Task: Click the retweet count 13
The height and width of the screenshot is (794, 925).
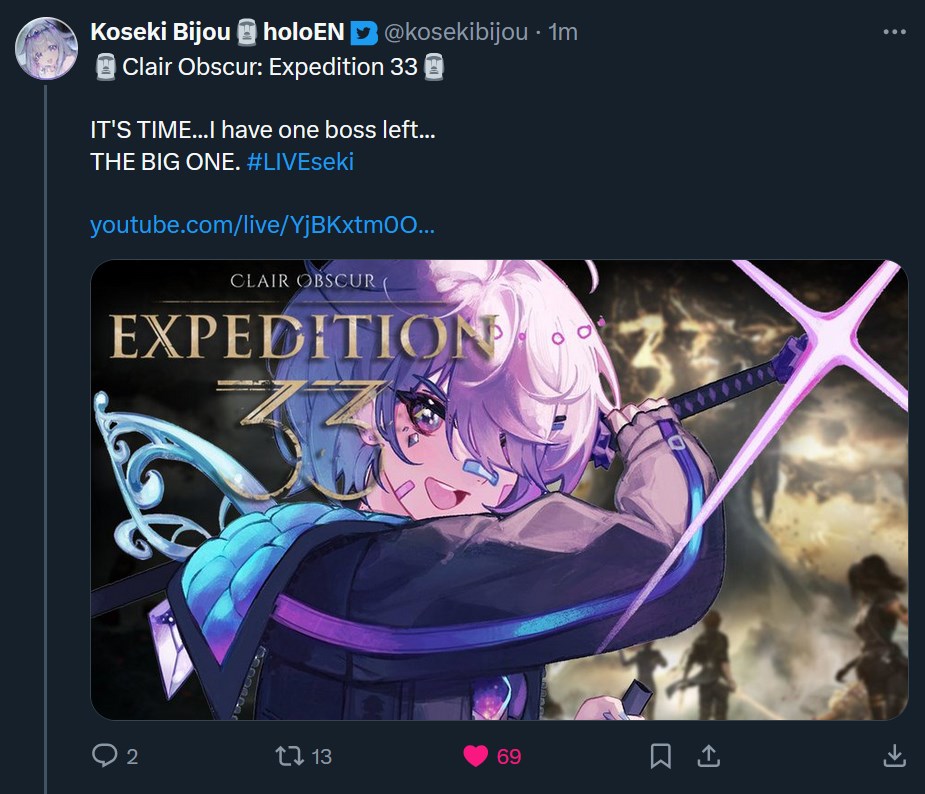Action: [322, 757]
